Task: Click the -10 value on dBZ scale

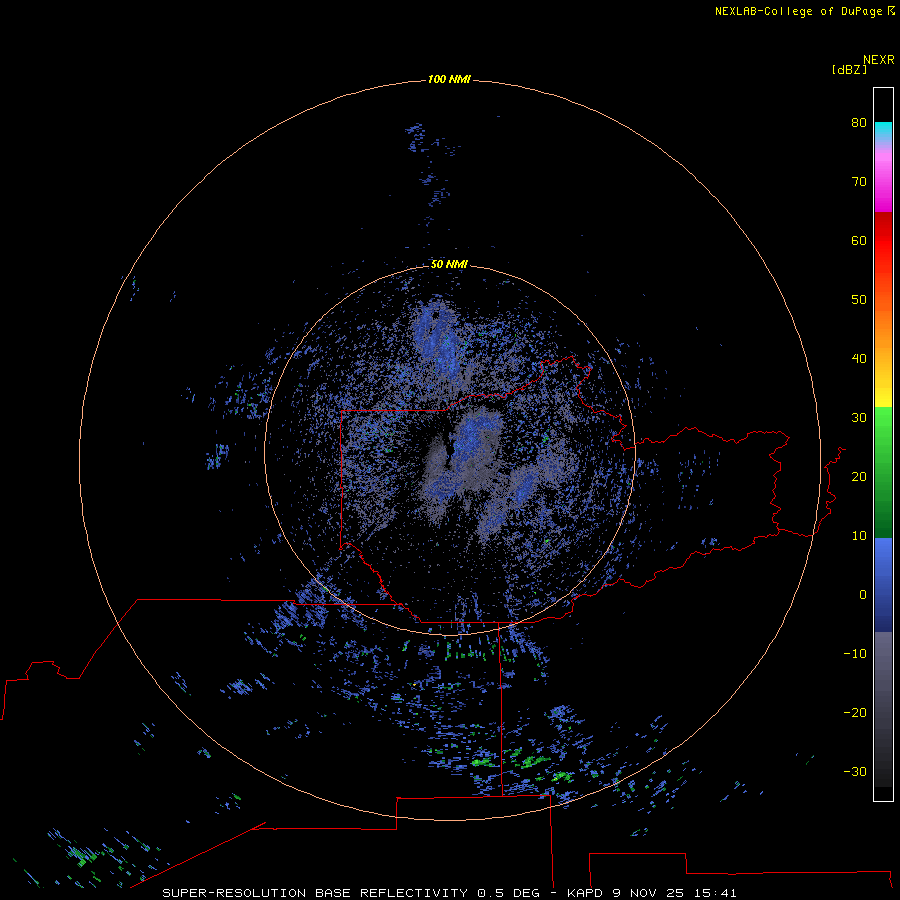Action: (x=855, y=654)
